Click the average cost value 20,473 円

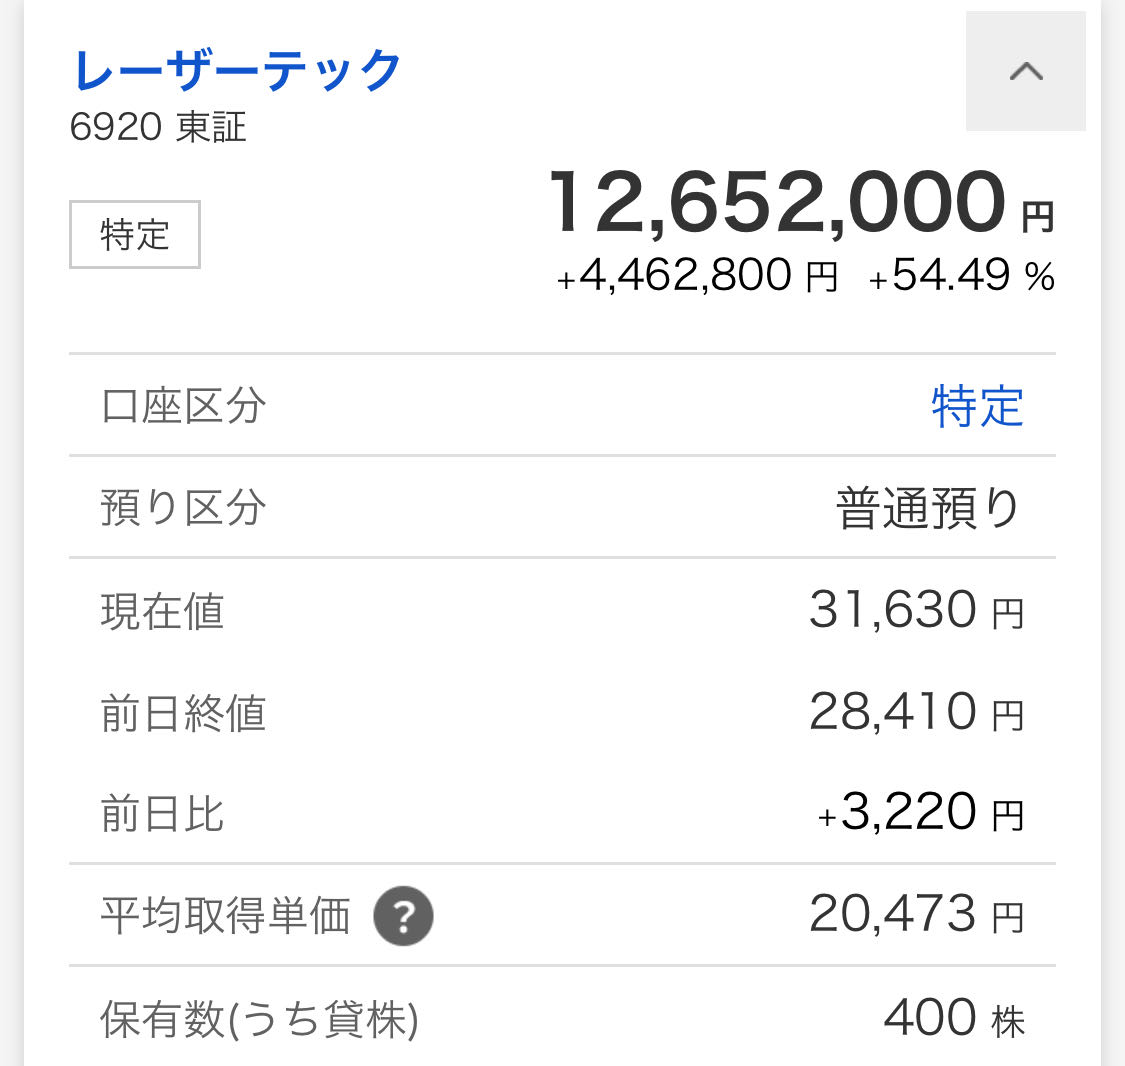click(x=916, y=915)
